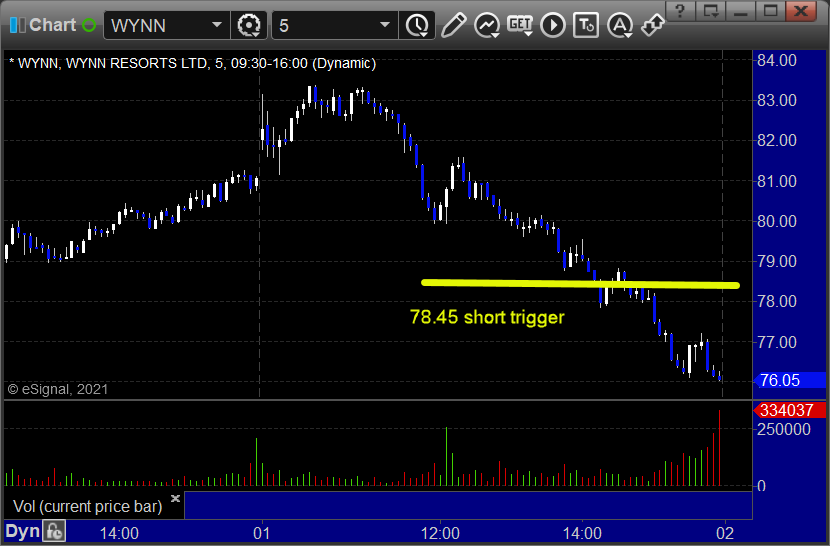Open the chart studies line menu
The image size is (830, 546).
(487, 25)
